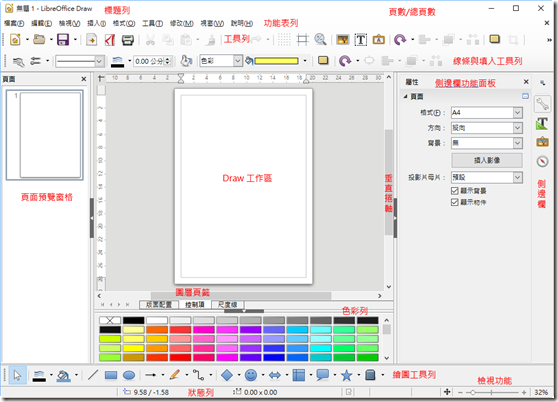
Task: Select the Line drawing tool
Action: coord(93,375)
